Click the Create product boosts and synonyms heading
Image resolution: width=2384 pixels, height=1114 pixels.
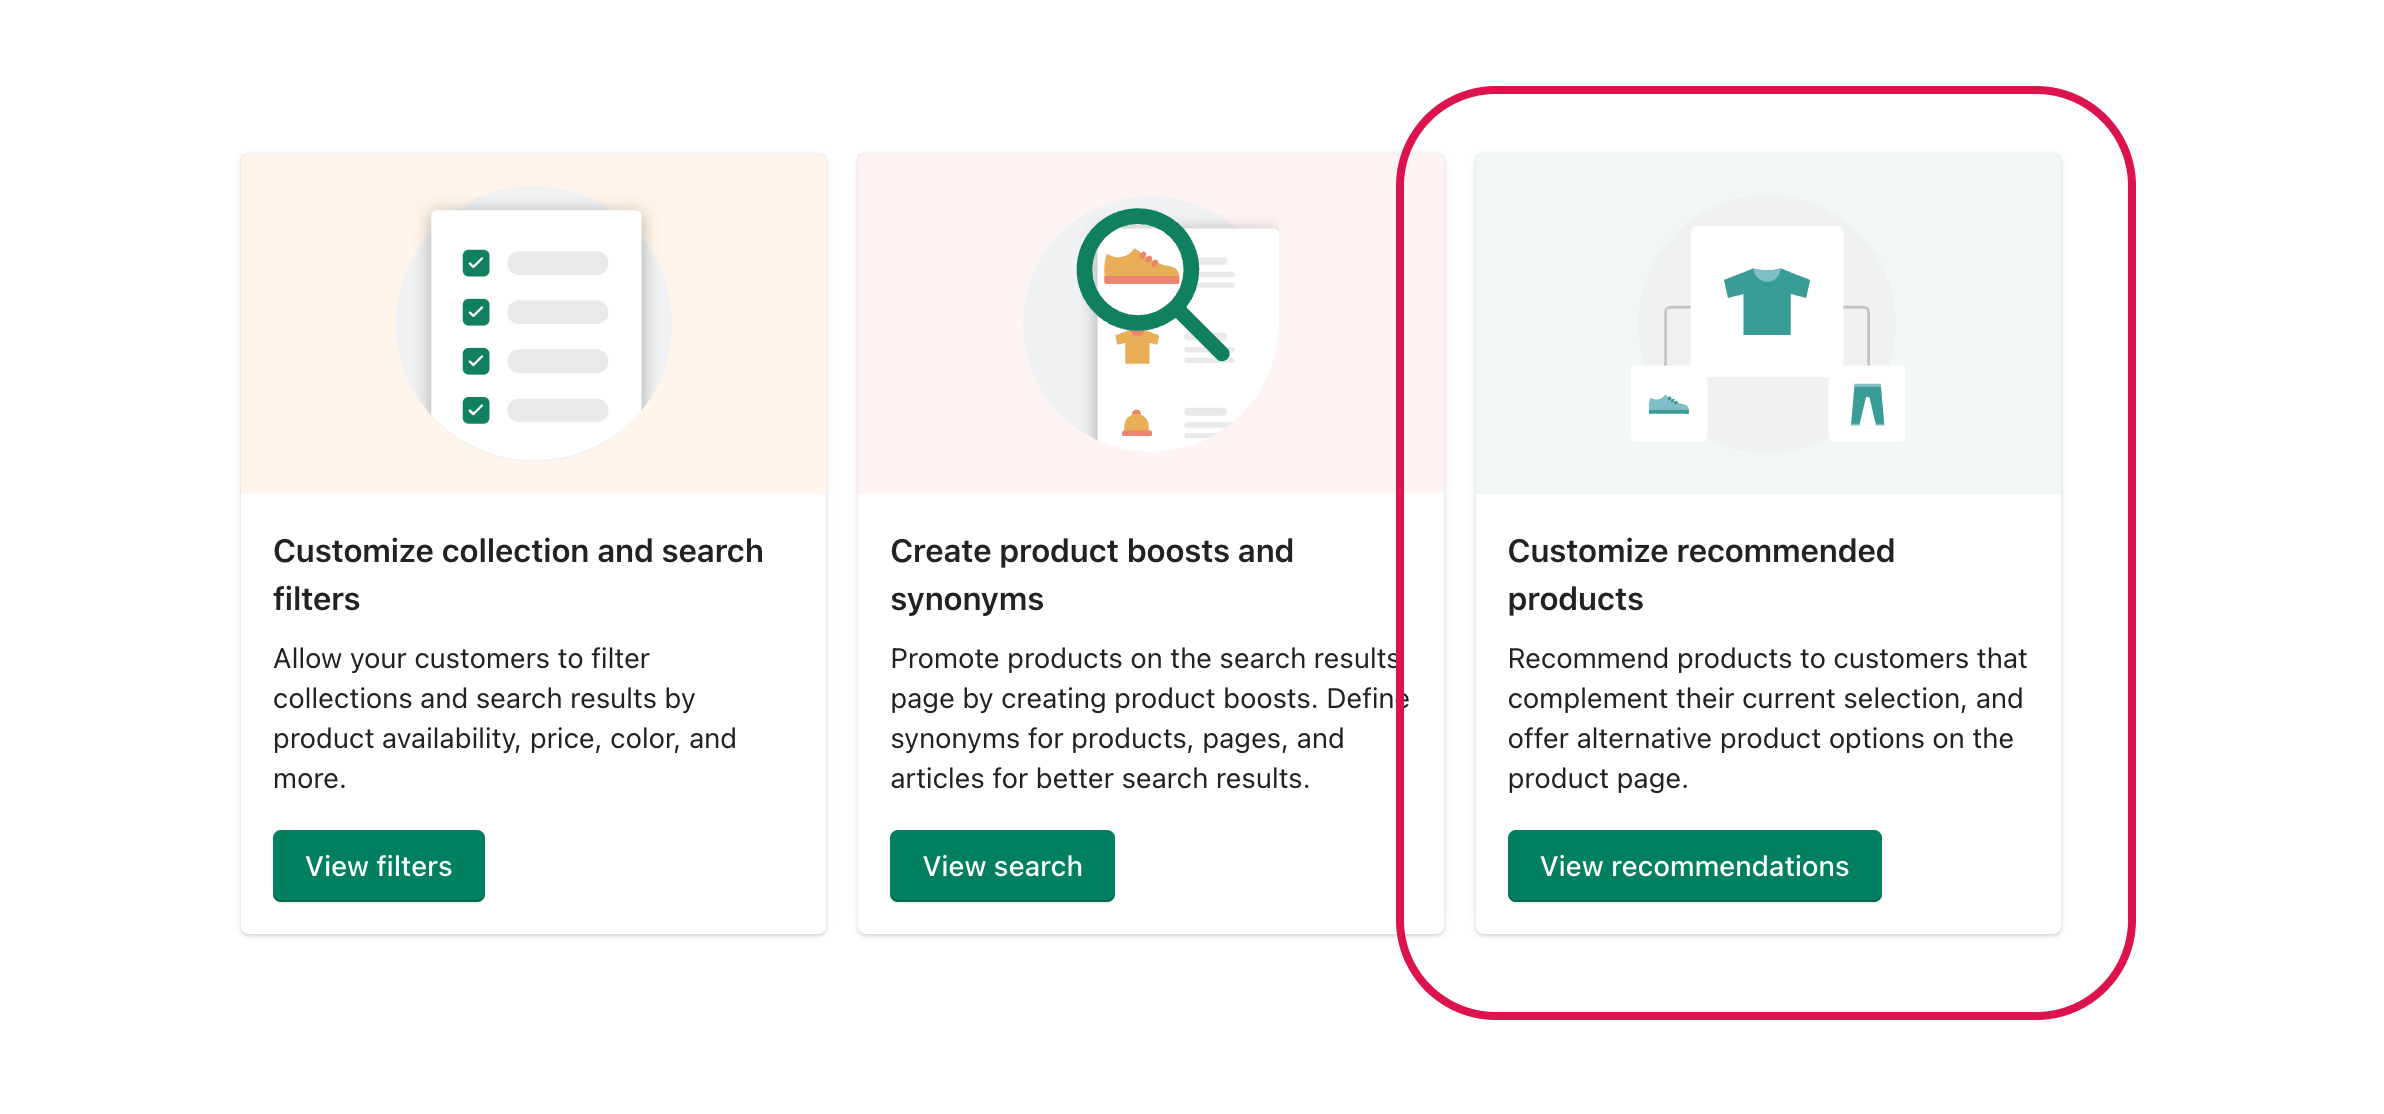pos(1092,574)
